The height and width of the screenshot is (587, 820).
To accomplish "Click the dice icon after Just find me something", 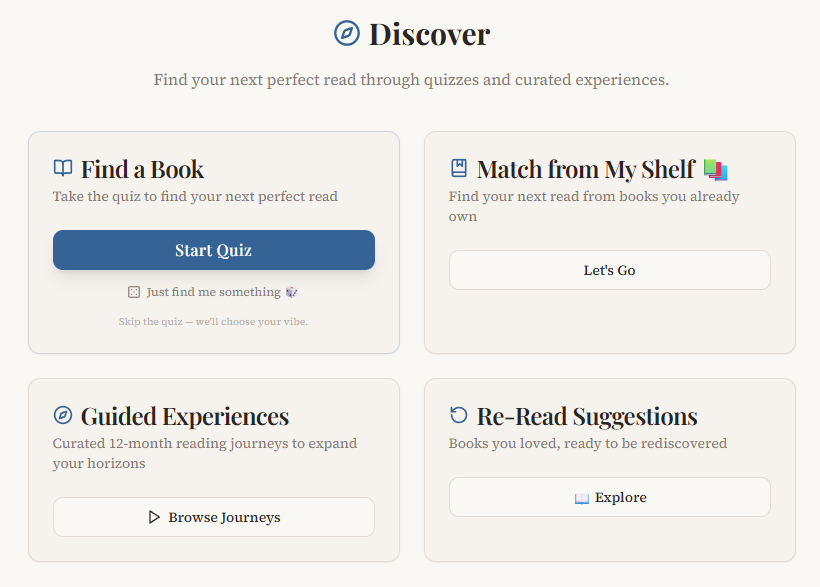I will click(290, 291).
